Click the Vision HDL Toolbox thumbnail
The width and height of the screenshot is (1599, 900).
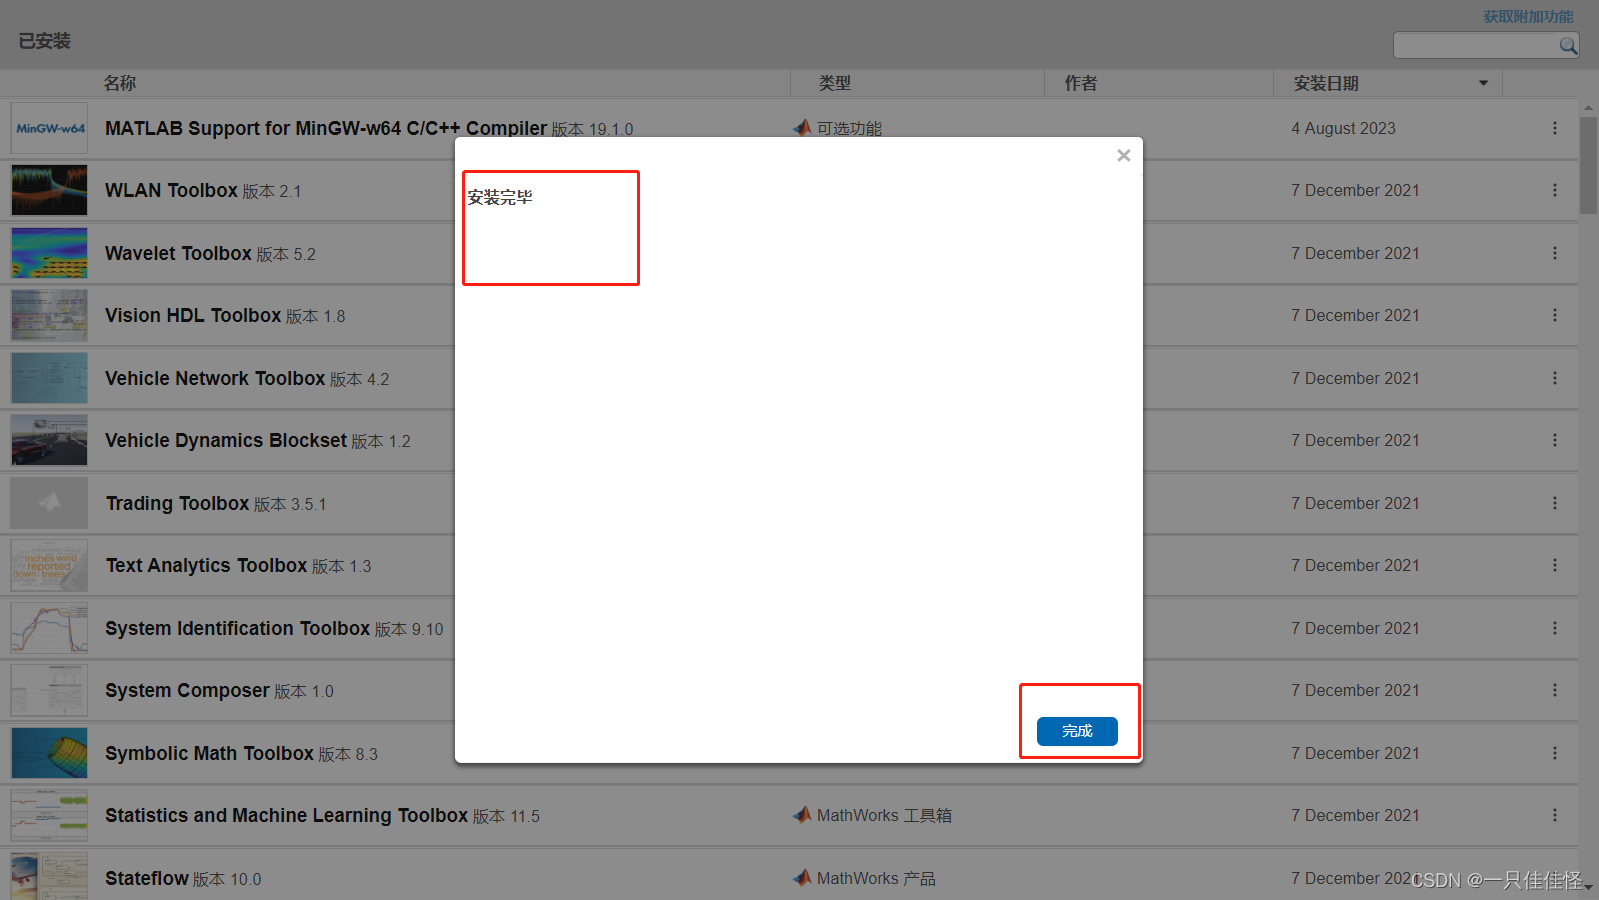pyautogui.click(x=49, y=315)
